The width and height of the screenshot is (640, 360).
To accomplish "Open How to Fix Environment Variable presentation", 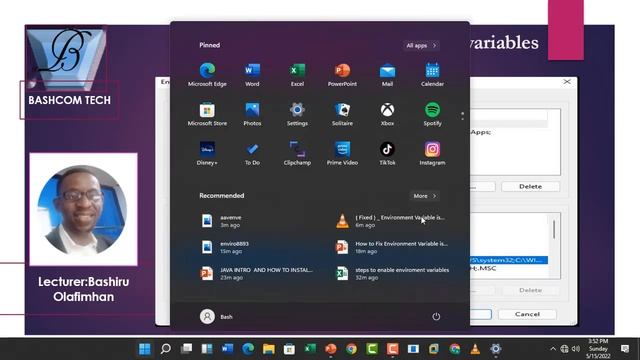I will click(x=392, y=247).
